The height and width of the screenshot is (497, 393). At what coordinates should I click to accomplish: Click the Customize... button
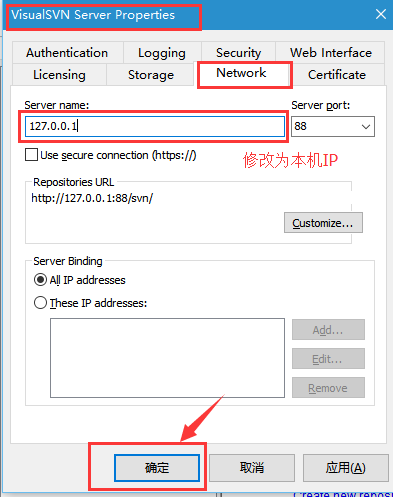click(323, 223)
